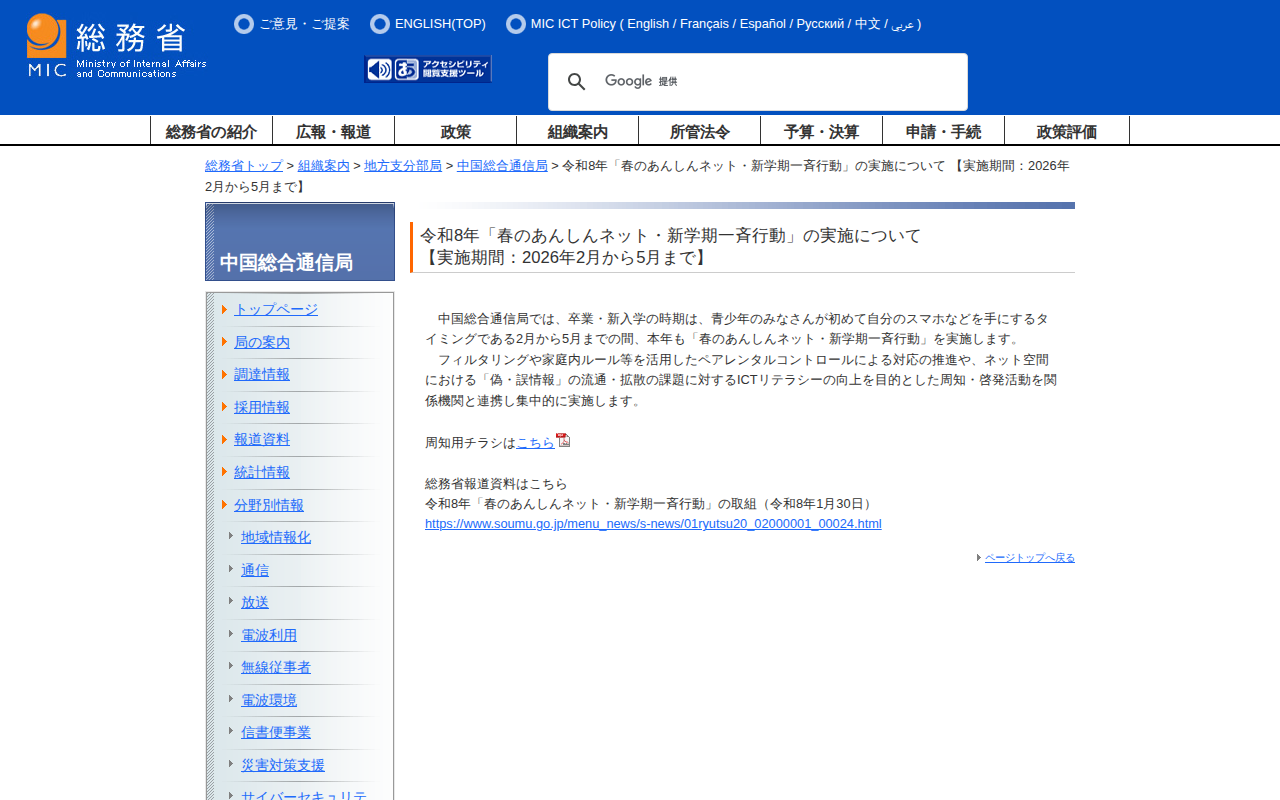Select 申請・手続 in the navigation bar
Image resolution: width=1280 pixels, height=800 pixels.
[x=943, y=131]
